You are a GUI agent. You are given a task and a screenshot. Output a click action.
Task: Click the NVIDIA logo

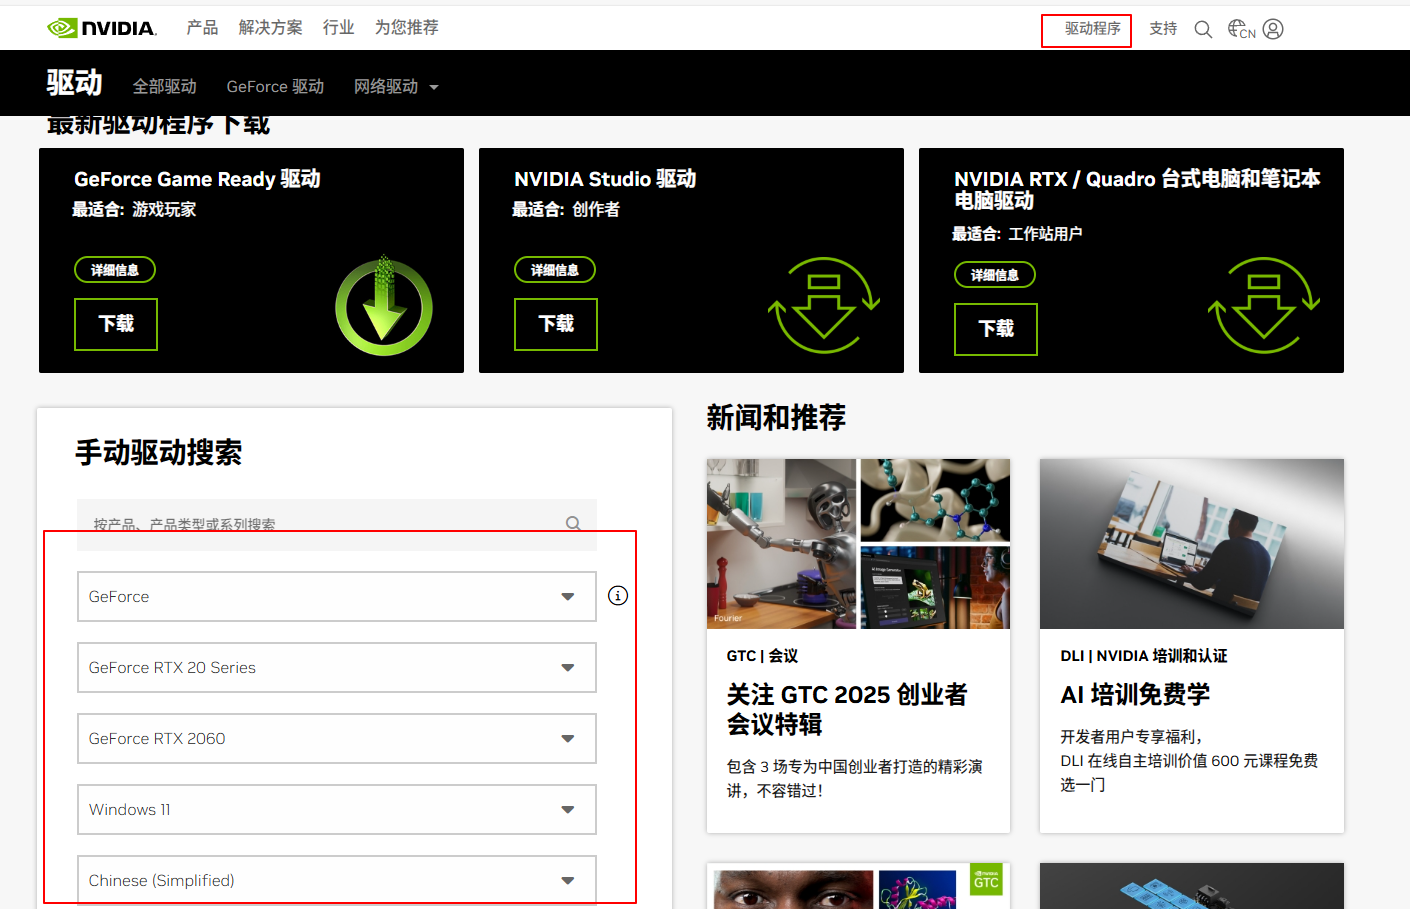point(102,28)
